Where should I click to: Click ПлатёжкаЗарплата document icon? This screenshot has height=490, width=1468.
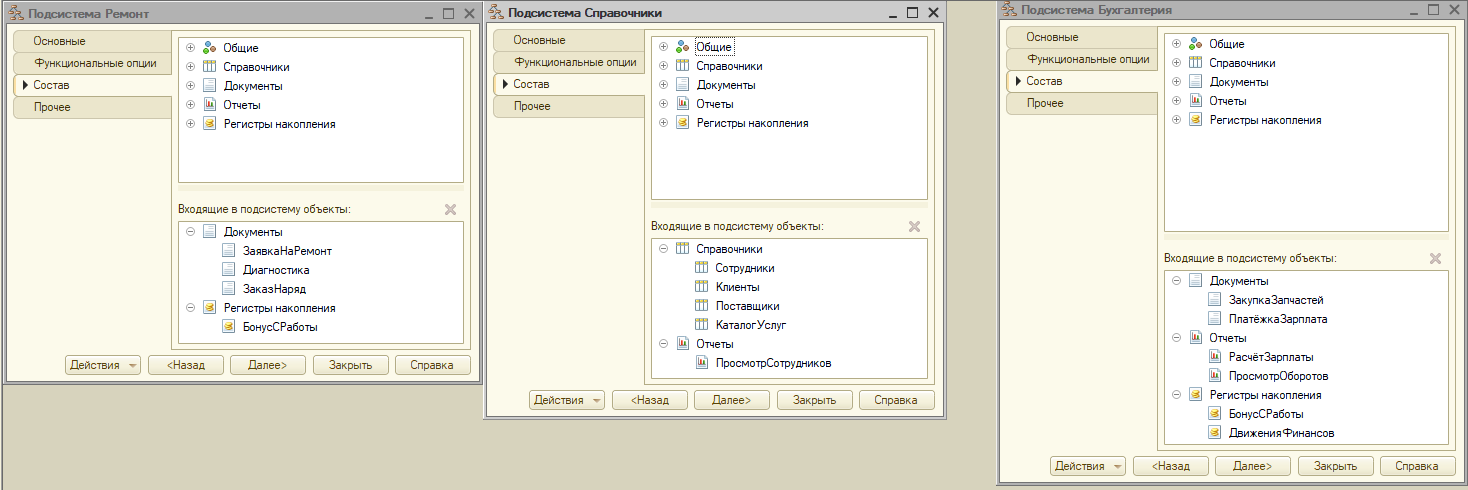[1214, 318]
